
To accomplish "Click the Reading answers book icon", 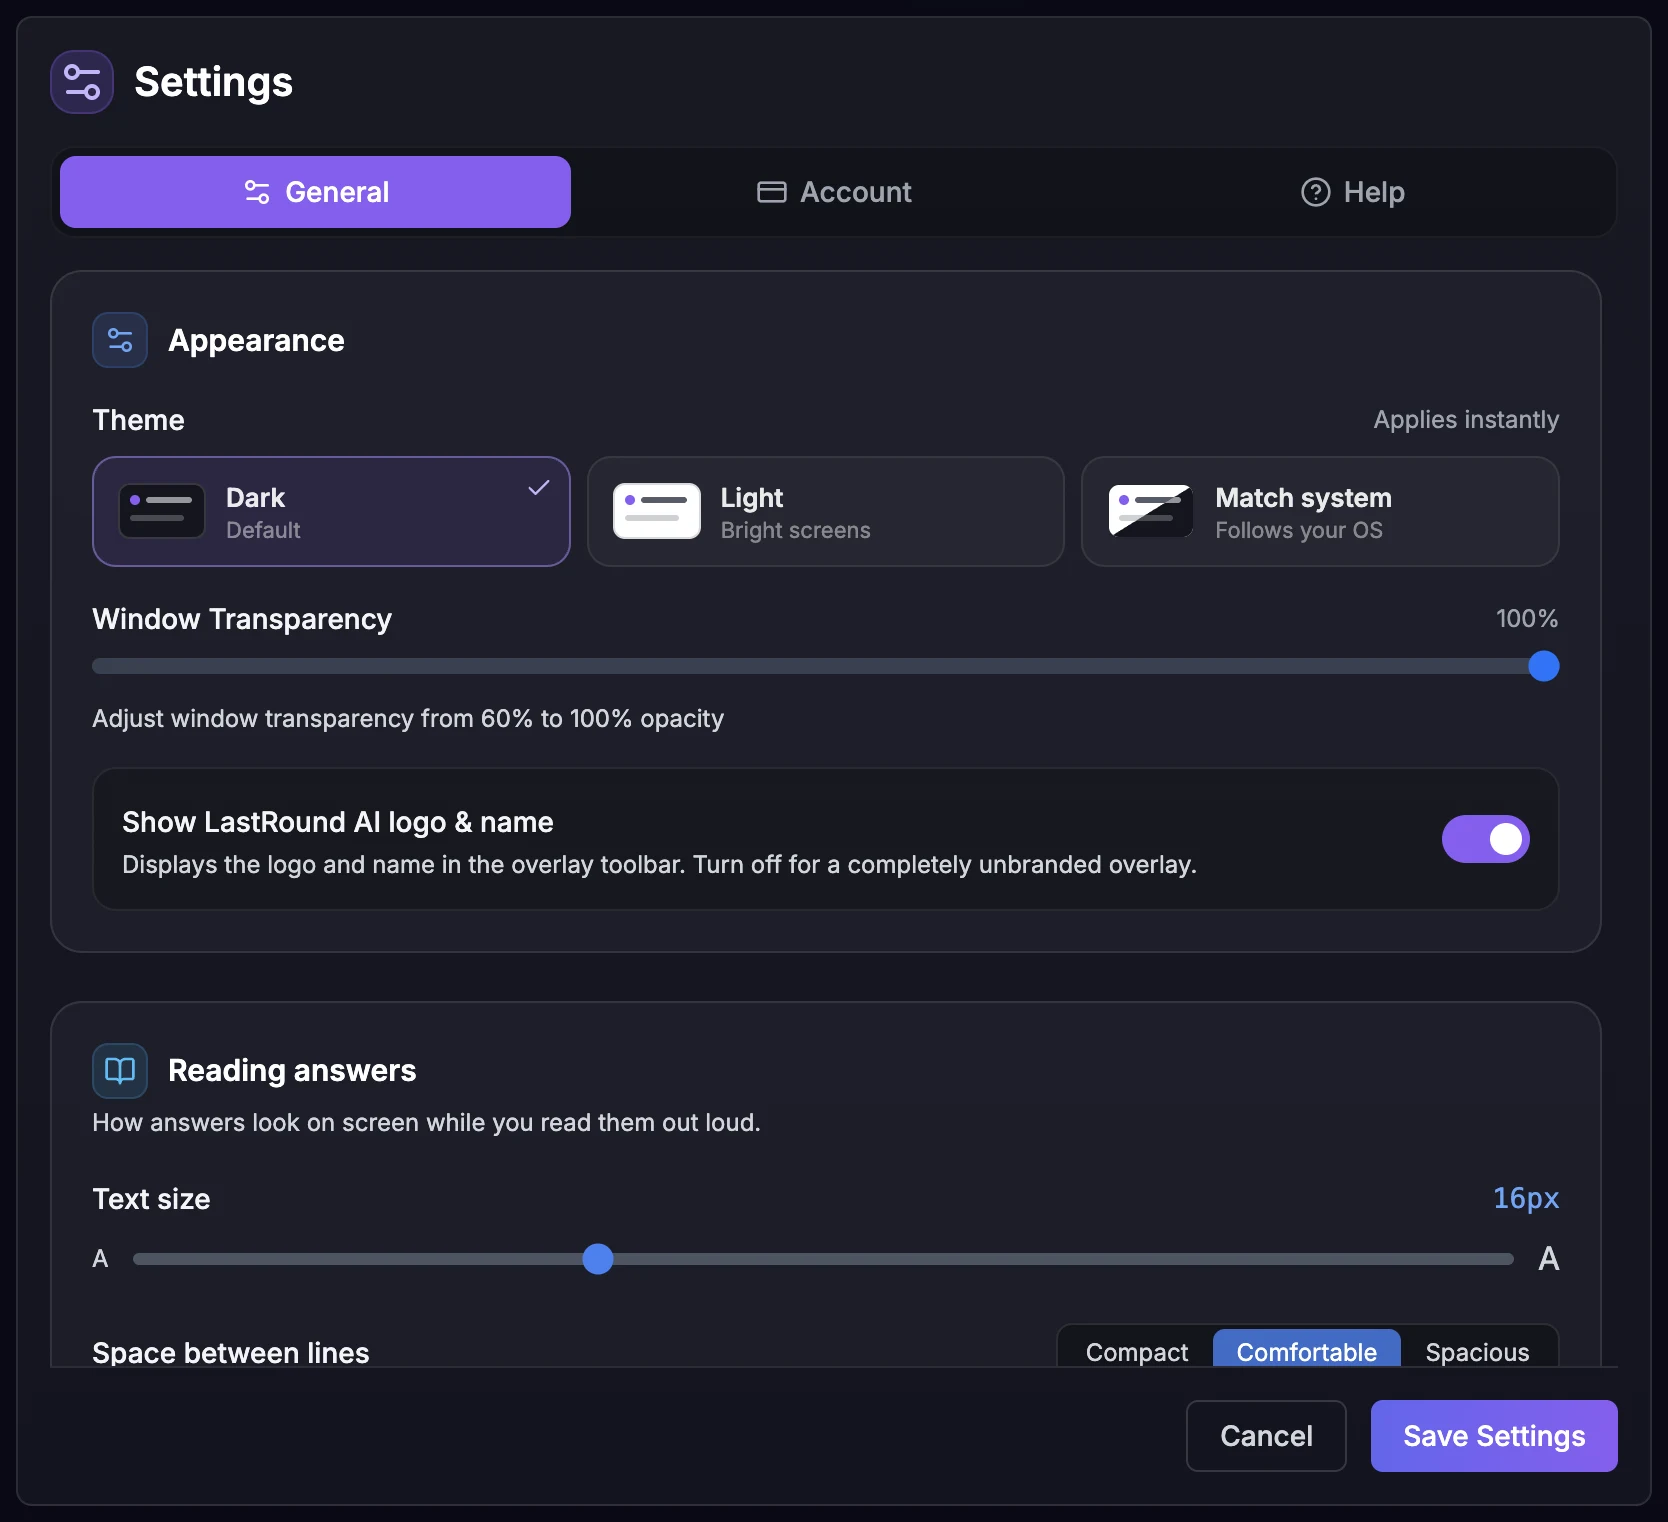I will (x=120, y=1070).
